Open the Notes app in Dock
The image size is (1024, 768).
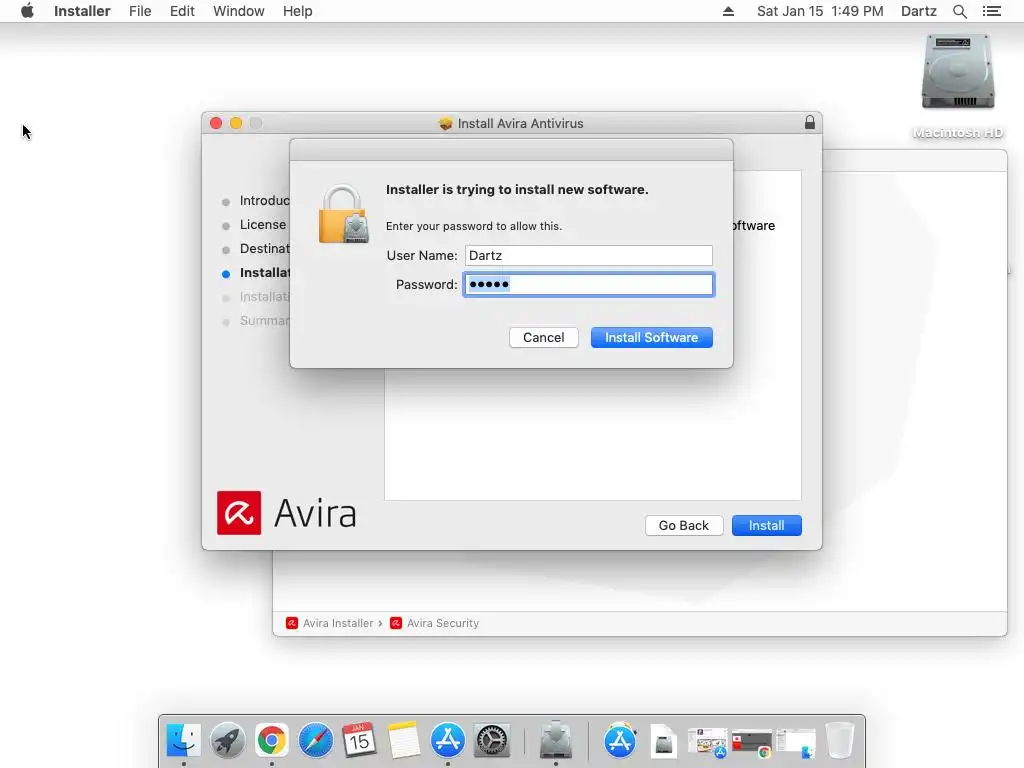click(404, 741)
